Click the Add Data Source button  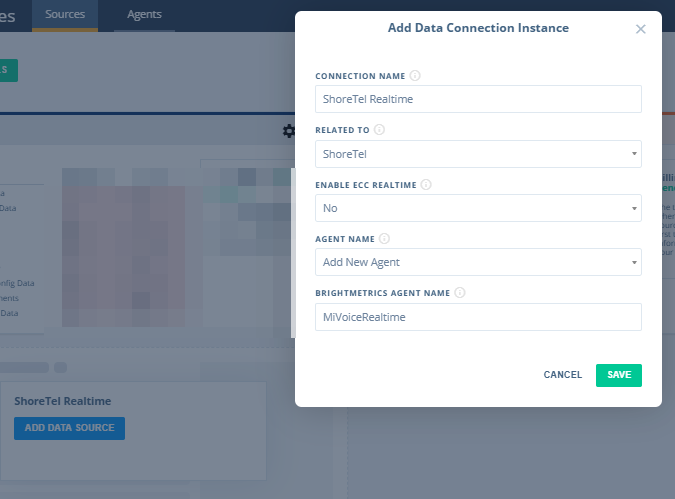[x=69, y=428]
